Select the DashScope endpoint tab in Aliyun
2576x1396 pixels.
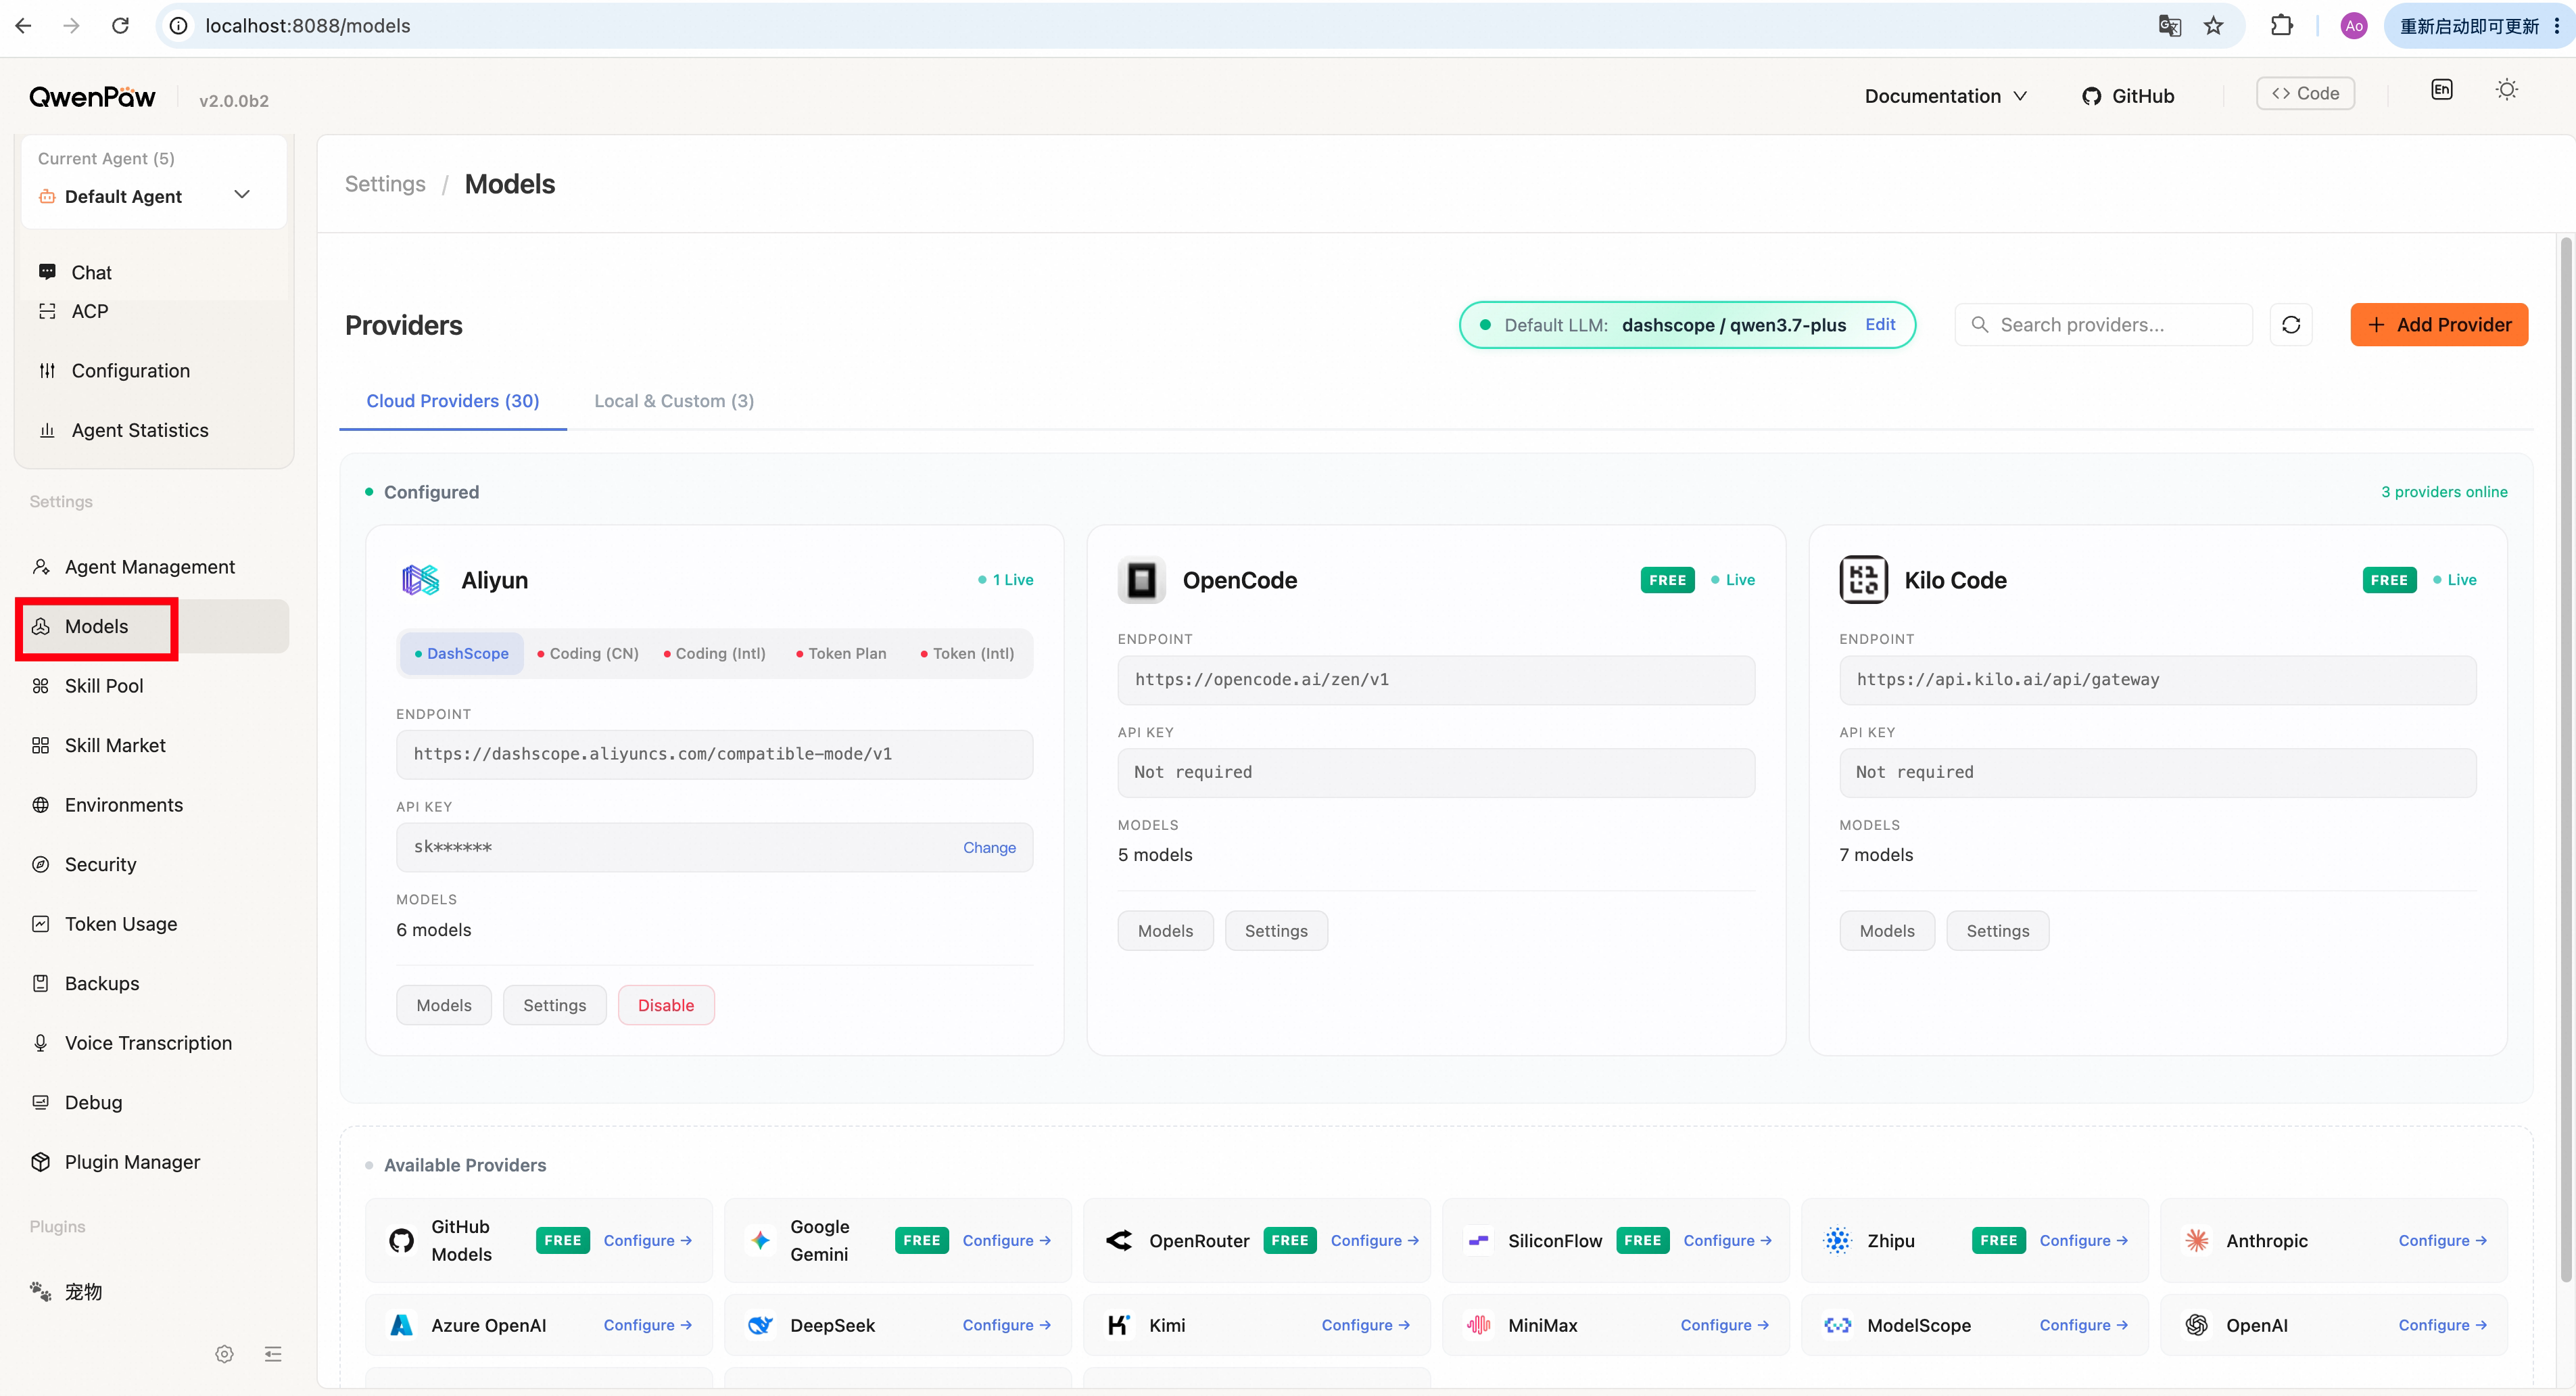tap(461, 653)
